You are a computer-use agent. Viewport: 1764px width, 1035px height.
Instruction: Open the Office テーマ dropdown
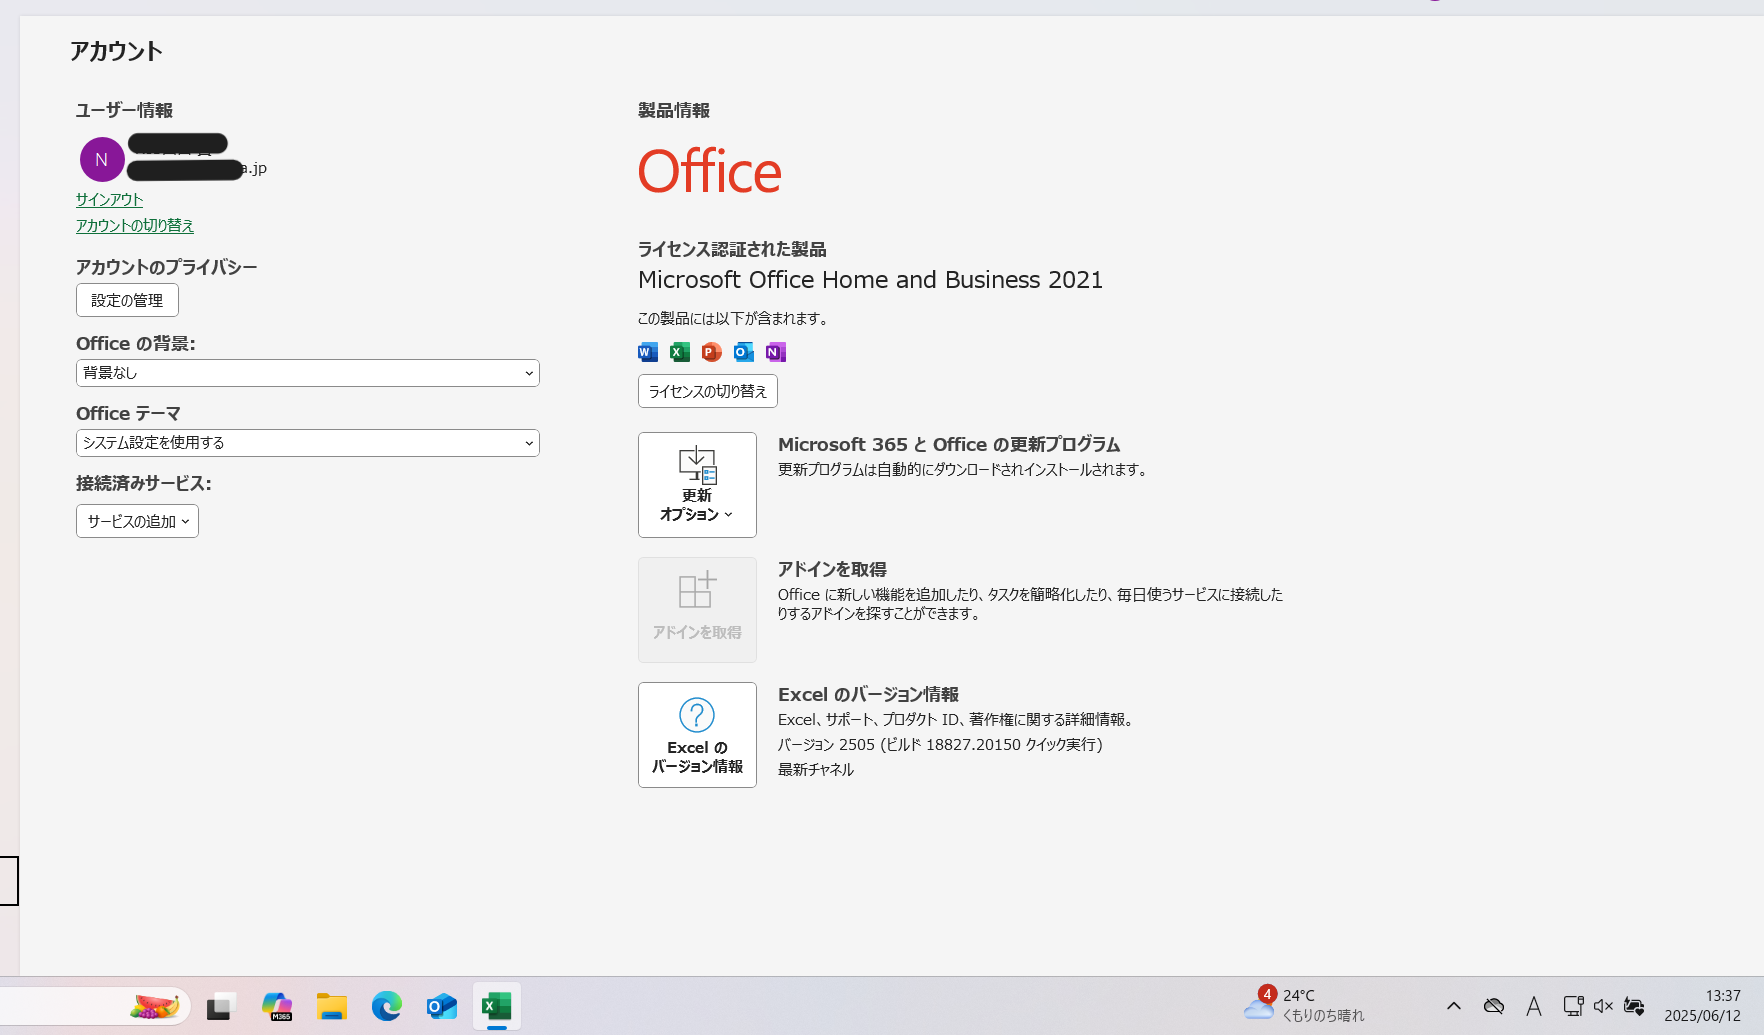click(x=308, y=443)
